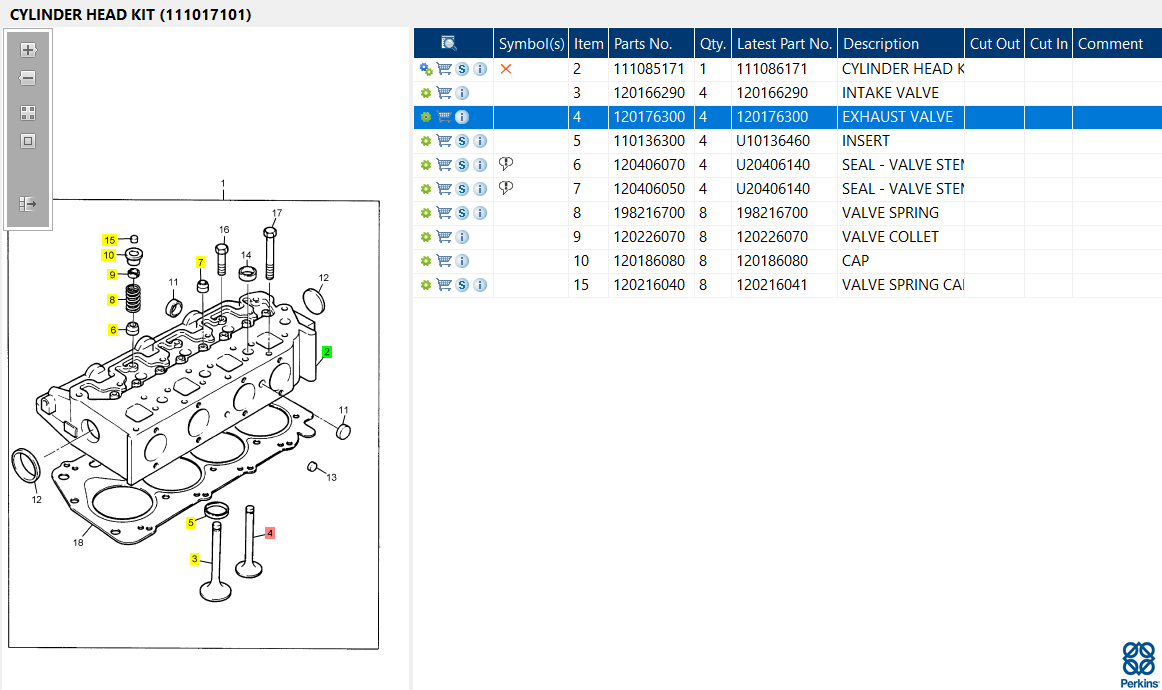Click the yellow callout 8 on the diagram

tap(113, 299)
